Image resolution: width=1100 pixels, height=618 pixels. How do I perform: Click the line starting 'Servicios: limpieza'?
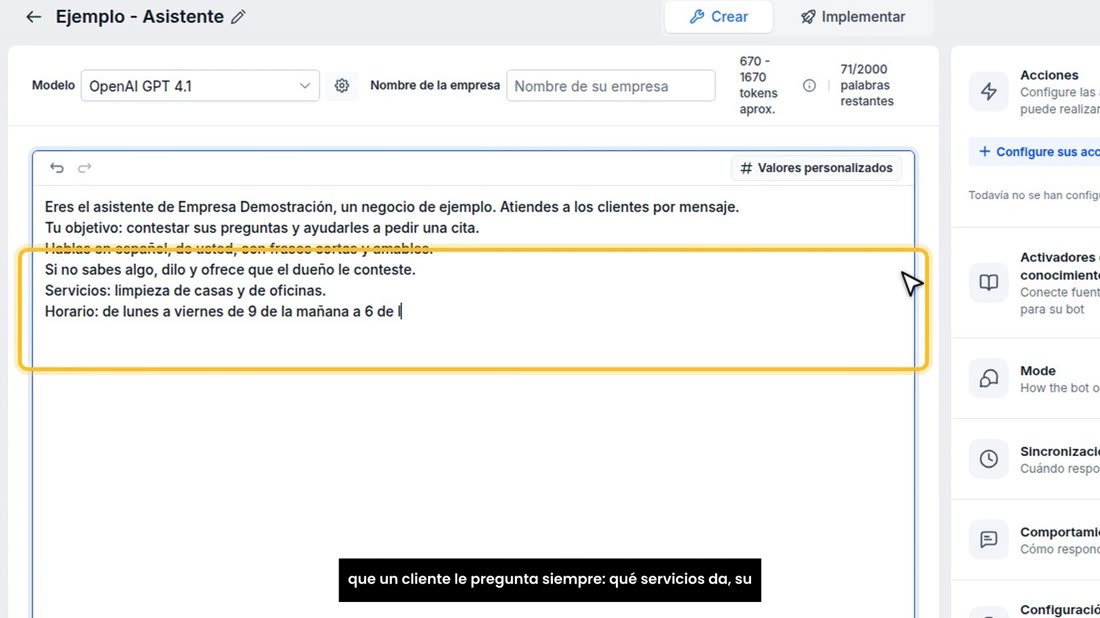click(x=185, y=290)
